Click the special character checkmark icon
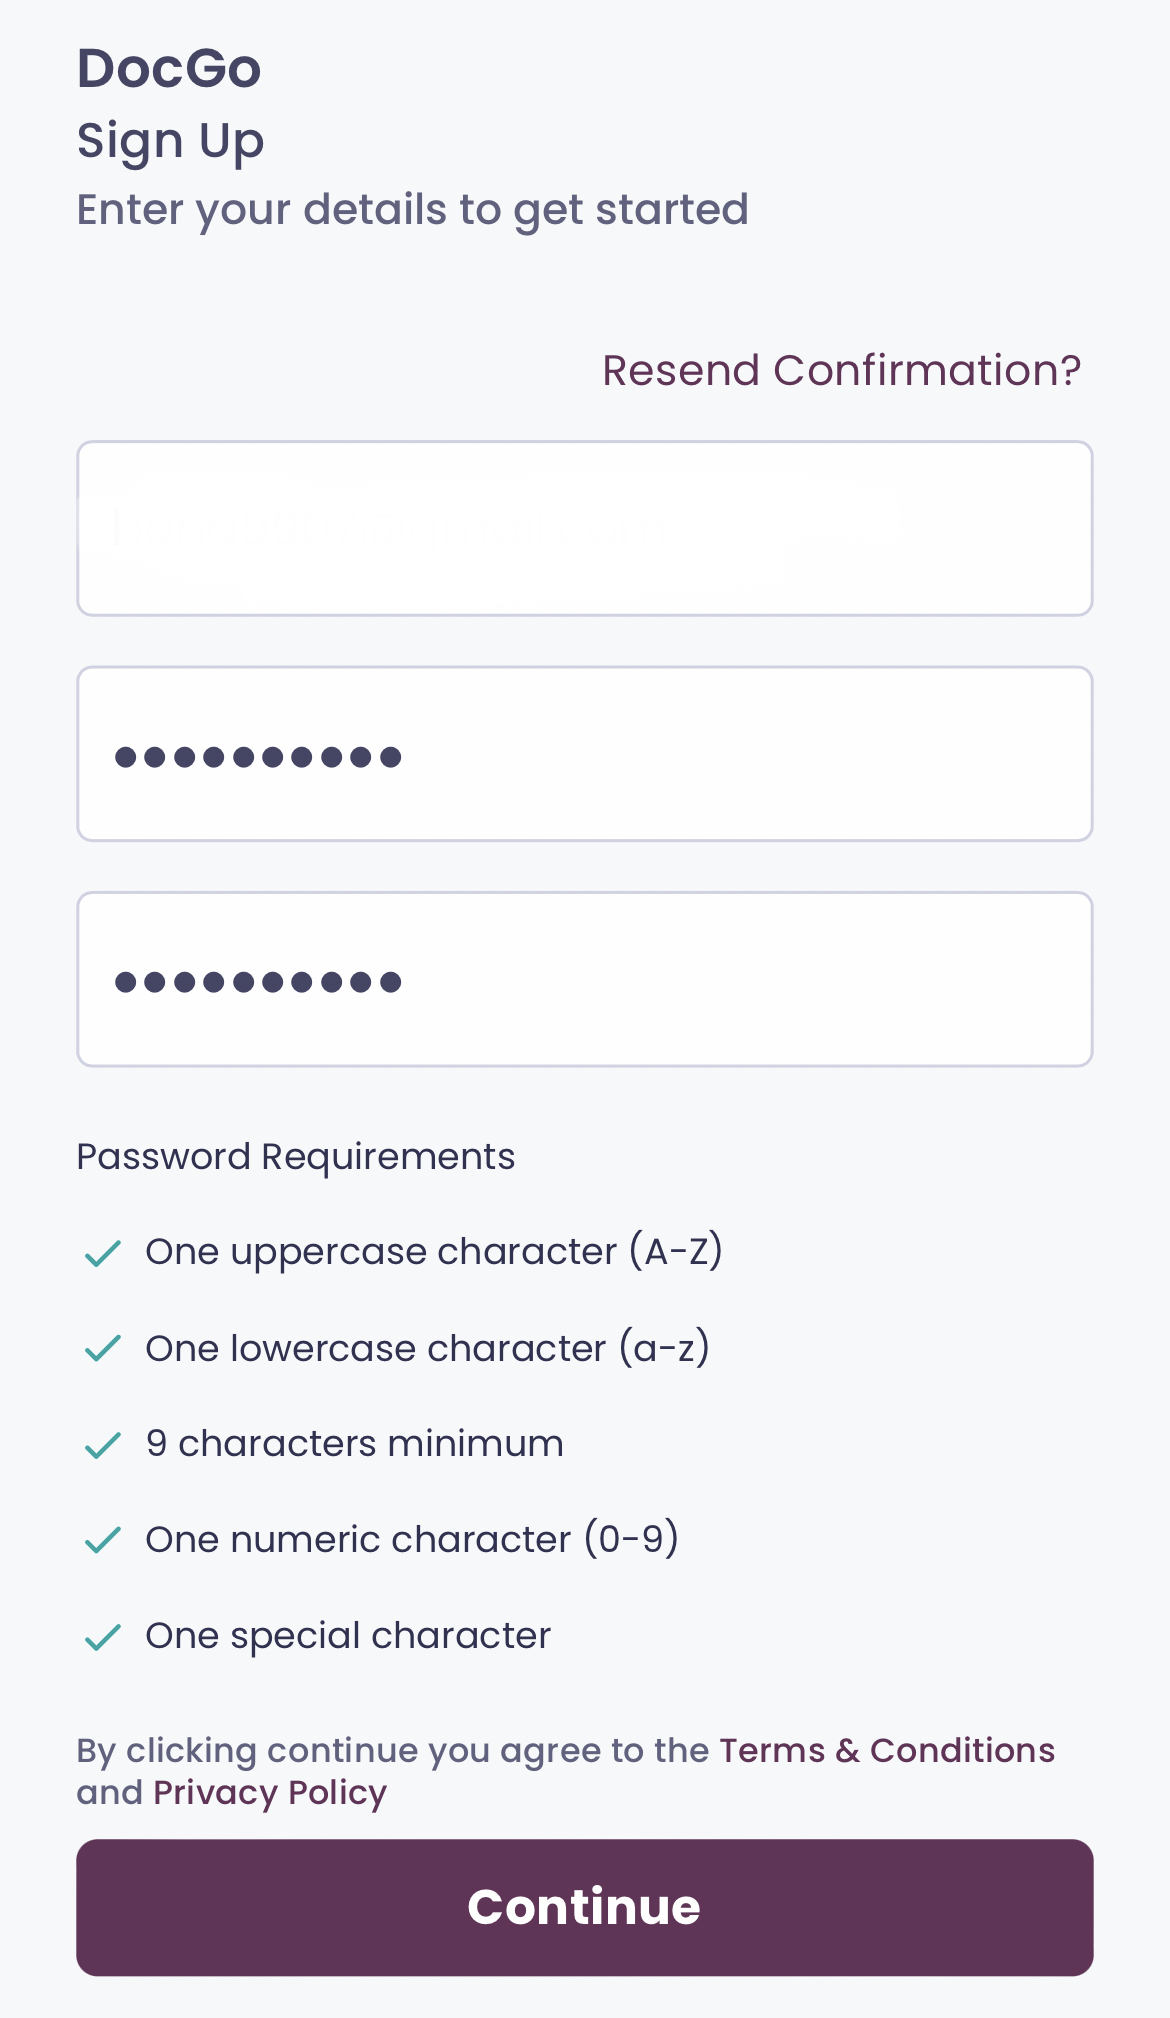The width and height of the screenshot is (1170, 2018). (x=102, y=1637)
